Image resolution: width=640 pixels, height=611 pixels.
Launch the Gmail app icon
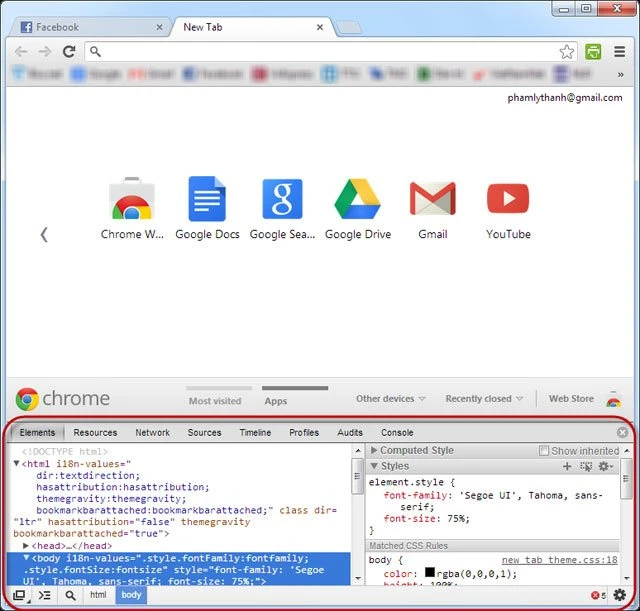[x=432, y=199]
